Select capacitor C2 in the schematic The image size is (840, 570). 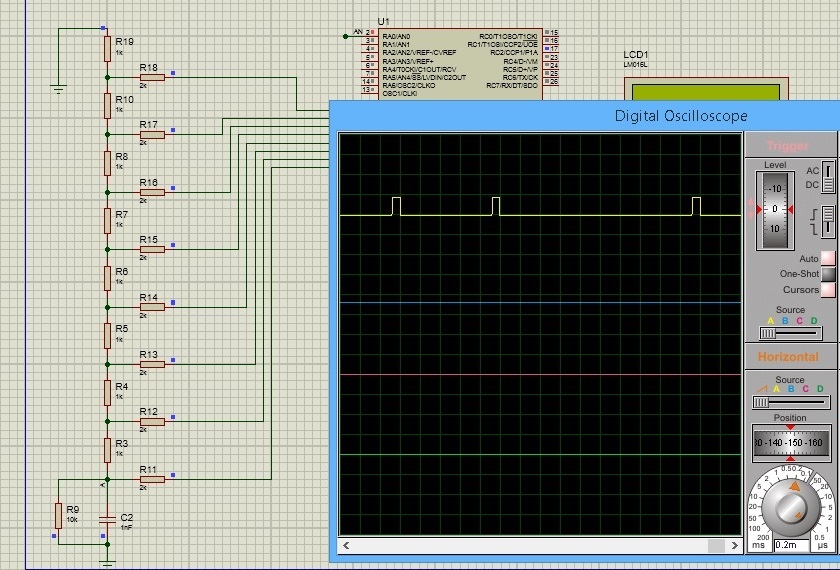coord(108,519)
